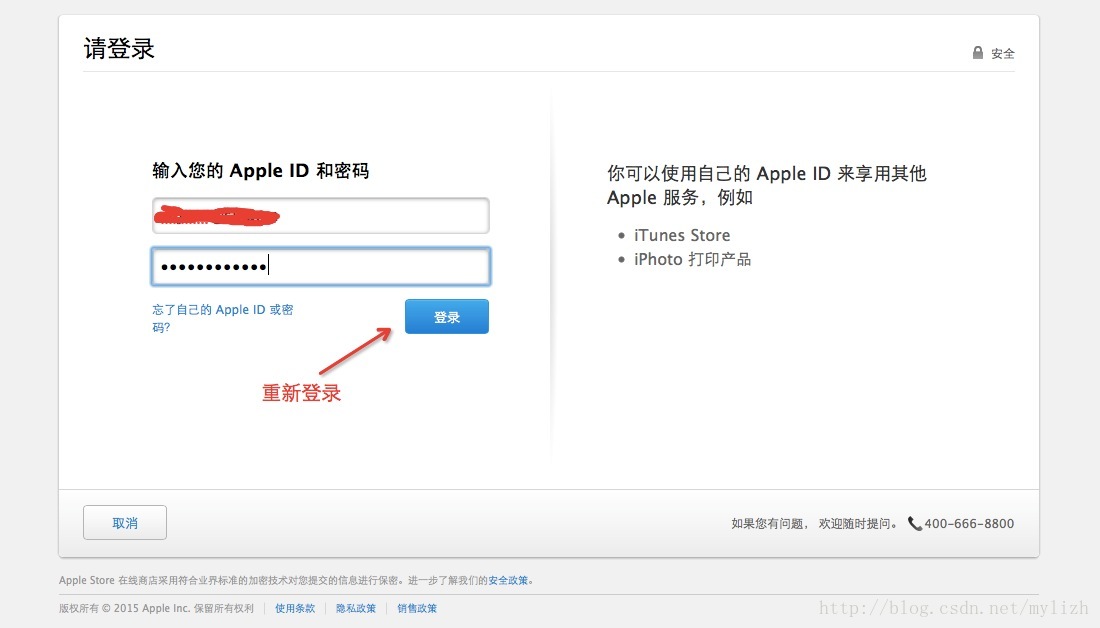Screen dimensions: 1100x628
Task: Open the 安全政策 link
Action: click(x=508, y=580)
